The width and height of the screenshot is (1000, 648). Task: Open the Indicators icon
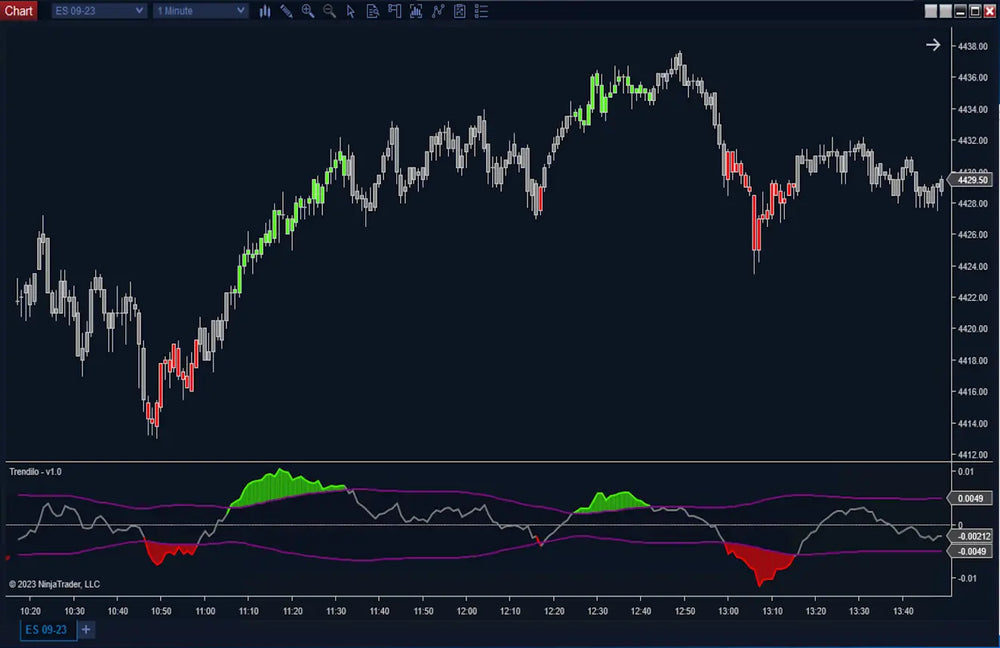416,11
